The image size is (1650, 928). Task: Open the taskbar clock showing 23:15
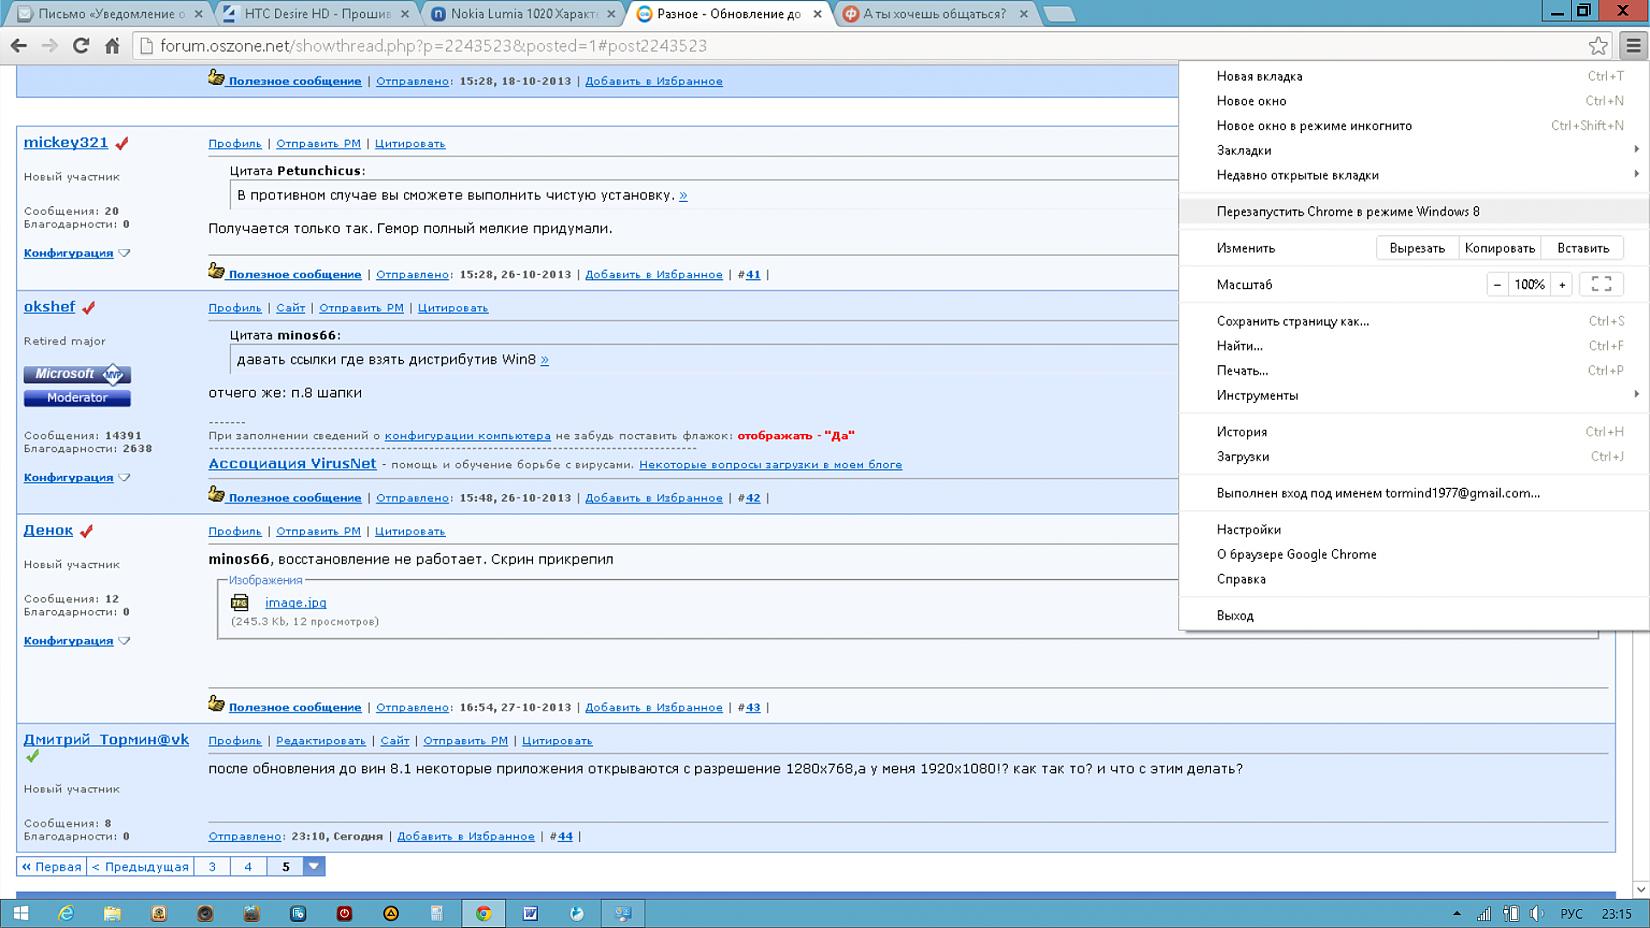[x=1616, y=914]
